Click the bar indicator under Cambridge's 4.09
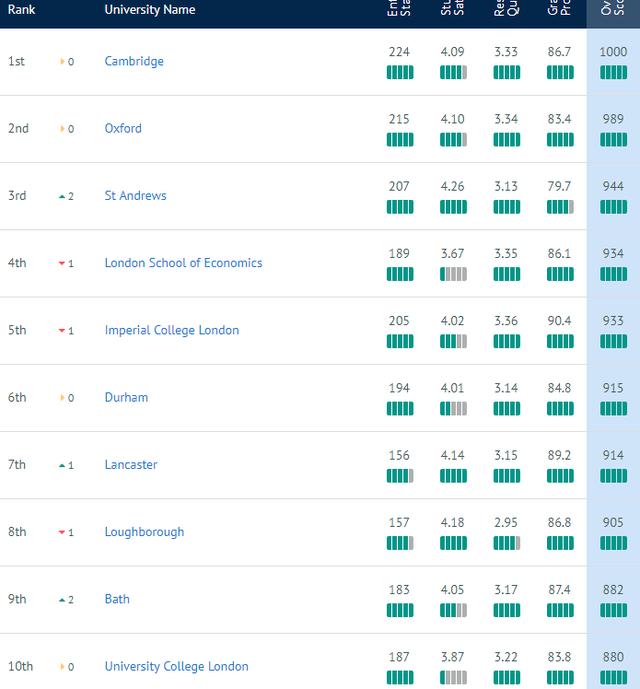Image resolution: width=640 pixels, height=689 pixels. point(453,73)
